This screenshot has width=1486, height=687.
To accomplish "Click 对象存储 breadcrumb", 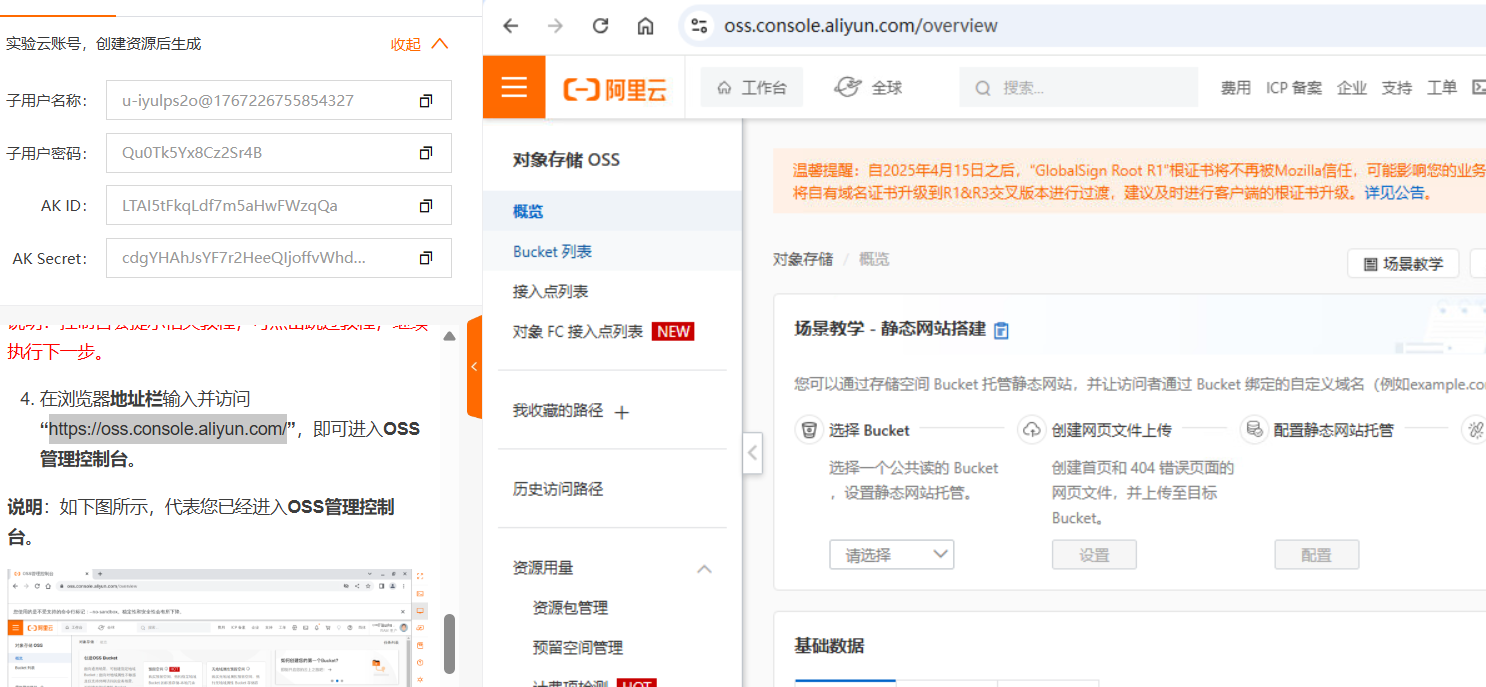I will click(802, 259).
